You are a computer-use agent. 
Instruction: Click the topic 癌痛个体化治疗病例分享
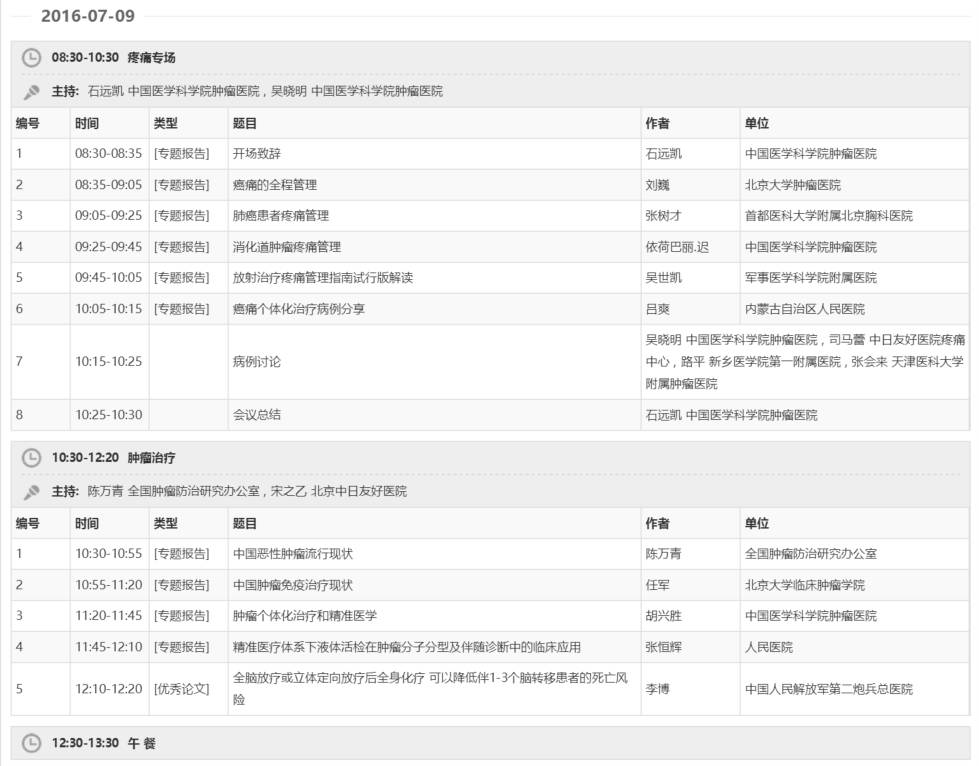[x=299, y=308]
